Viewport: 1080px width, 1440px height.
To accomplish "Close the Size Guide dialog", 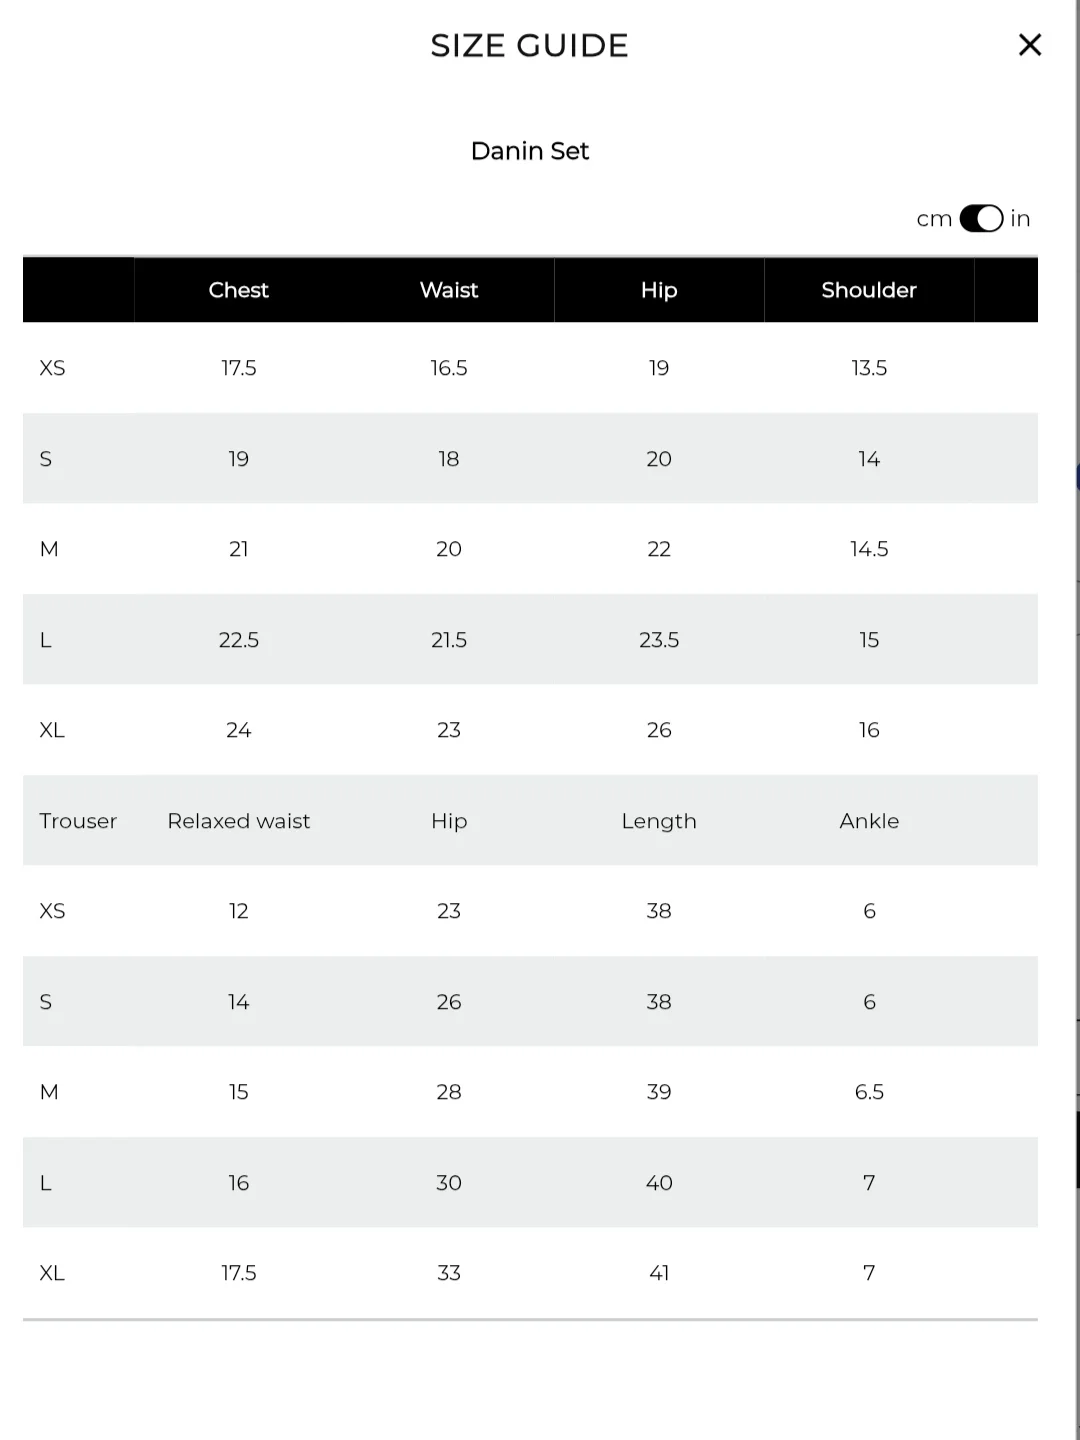I will [1030, 45].
